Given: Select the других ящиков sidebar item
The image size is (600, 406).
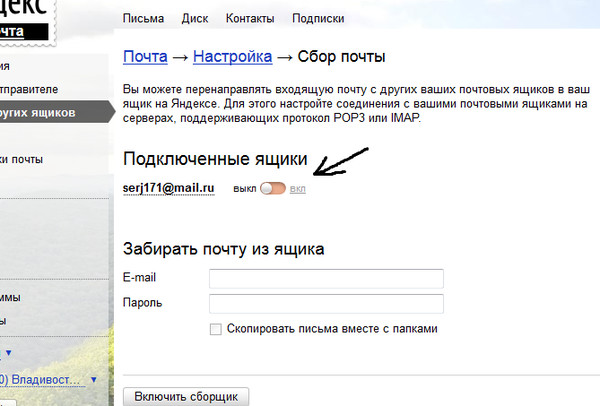Looking at the screenshot, I should point(57,112).
